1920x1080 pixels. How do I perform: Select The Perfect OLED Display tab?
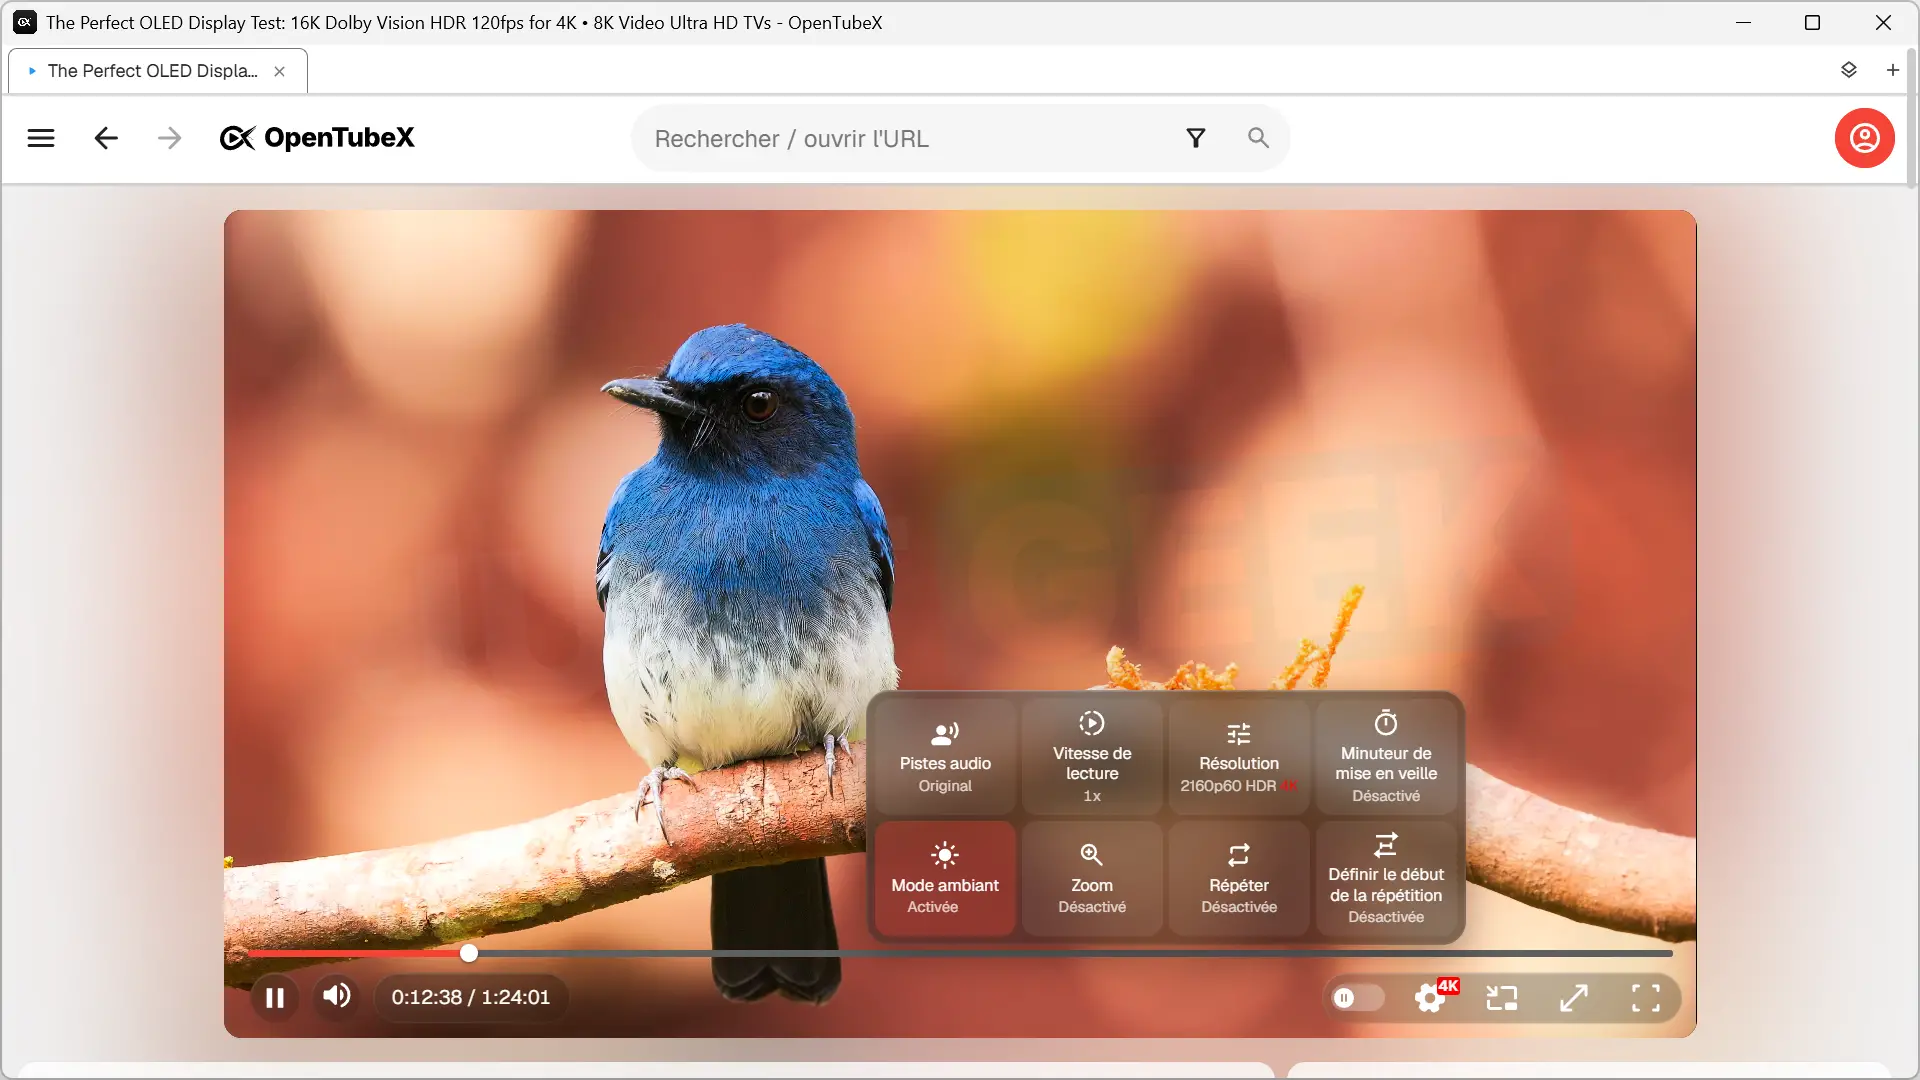tap(152, 71)
